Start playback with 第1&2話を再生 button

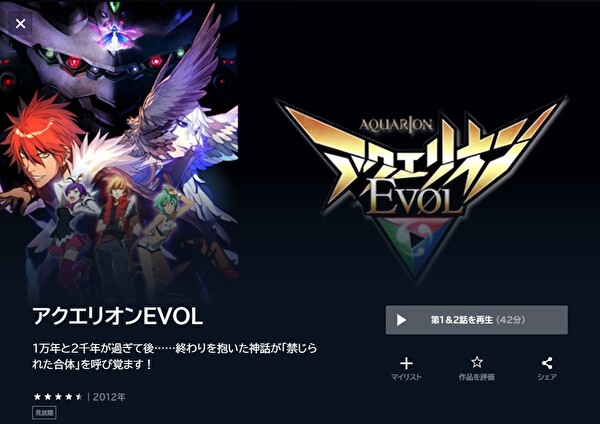coord(476,320)
